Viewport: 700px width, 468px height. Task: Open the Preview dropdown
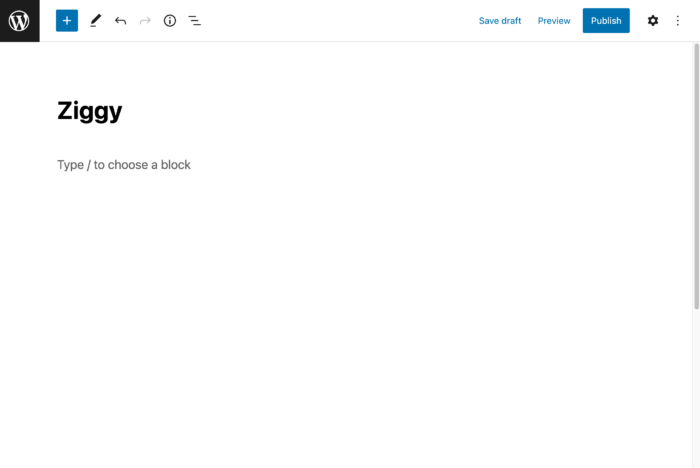click(x=554, y=21)
